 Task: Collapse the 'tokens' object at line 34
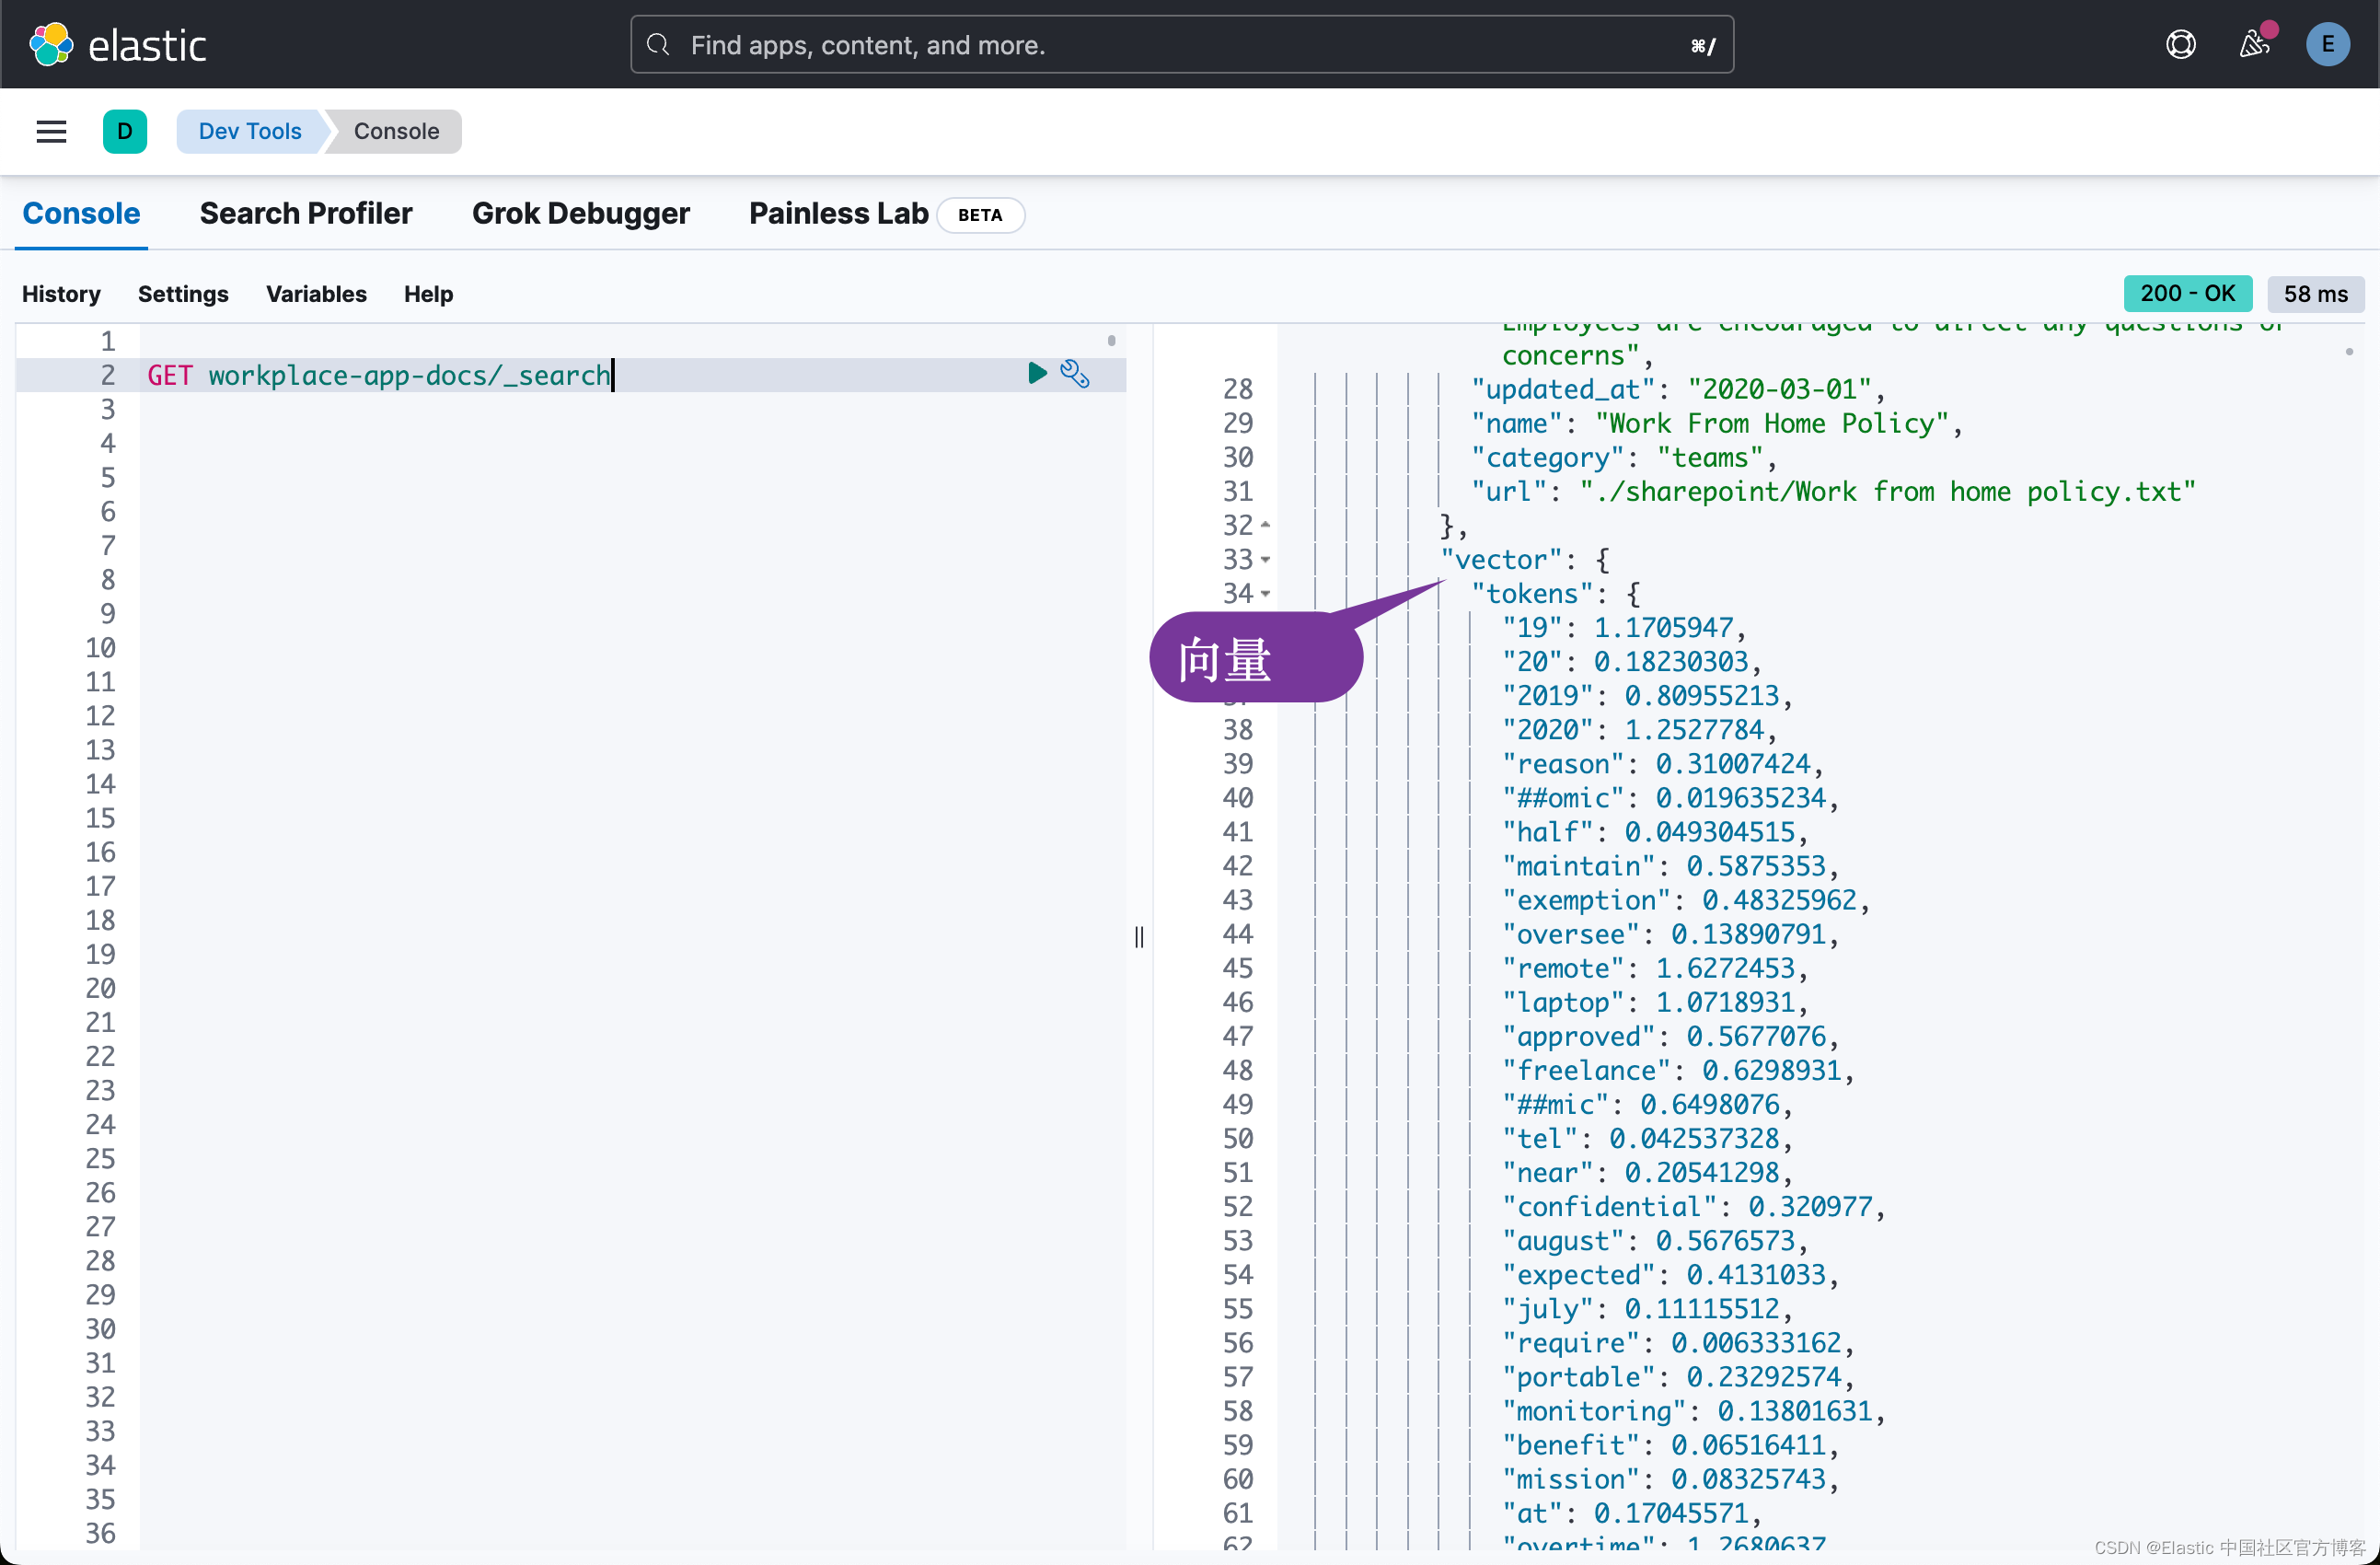pos(1266,594)
